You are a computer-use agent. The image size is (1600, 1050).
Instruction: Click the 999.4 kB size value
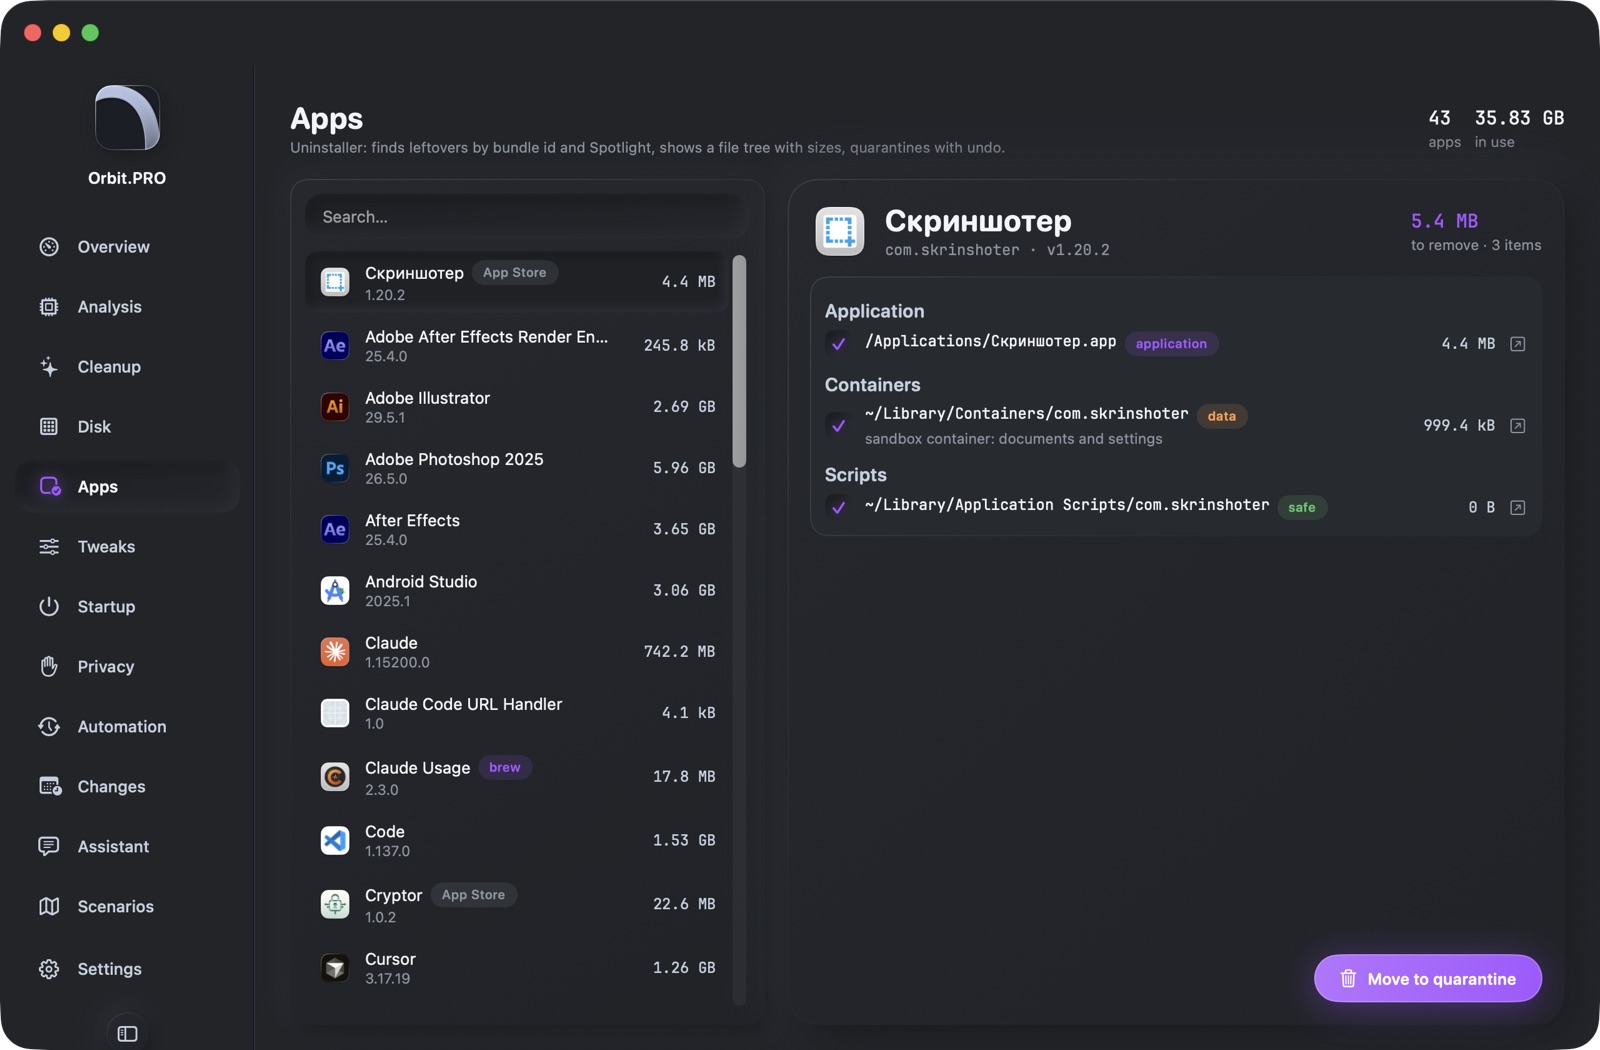point(1459,426)
